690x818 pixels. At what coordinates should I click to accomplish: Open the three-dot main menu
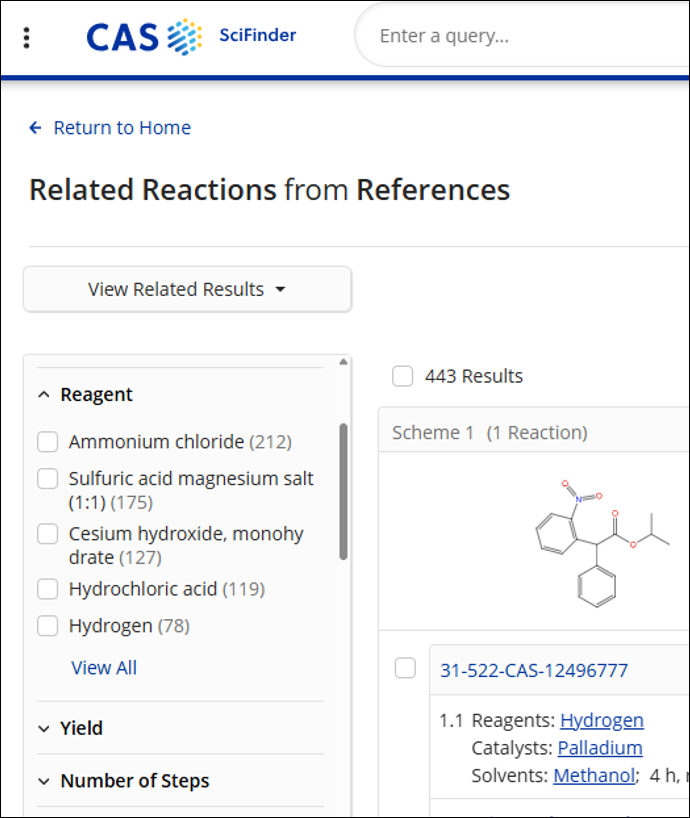27,38
